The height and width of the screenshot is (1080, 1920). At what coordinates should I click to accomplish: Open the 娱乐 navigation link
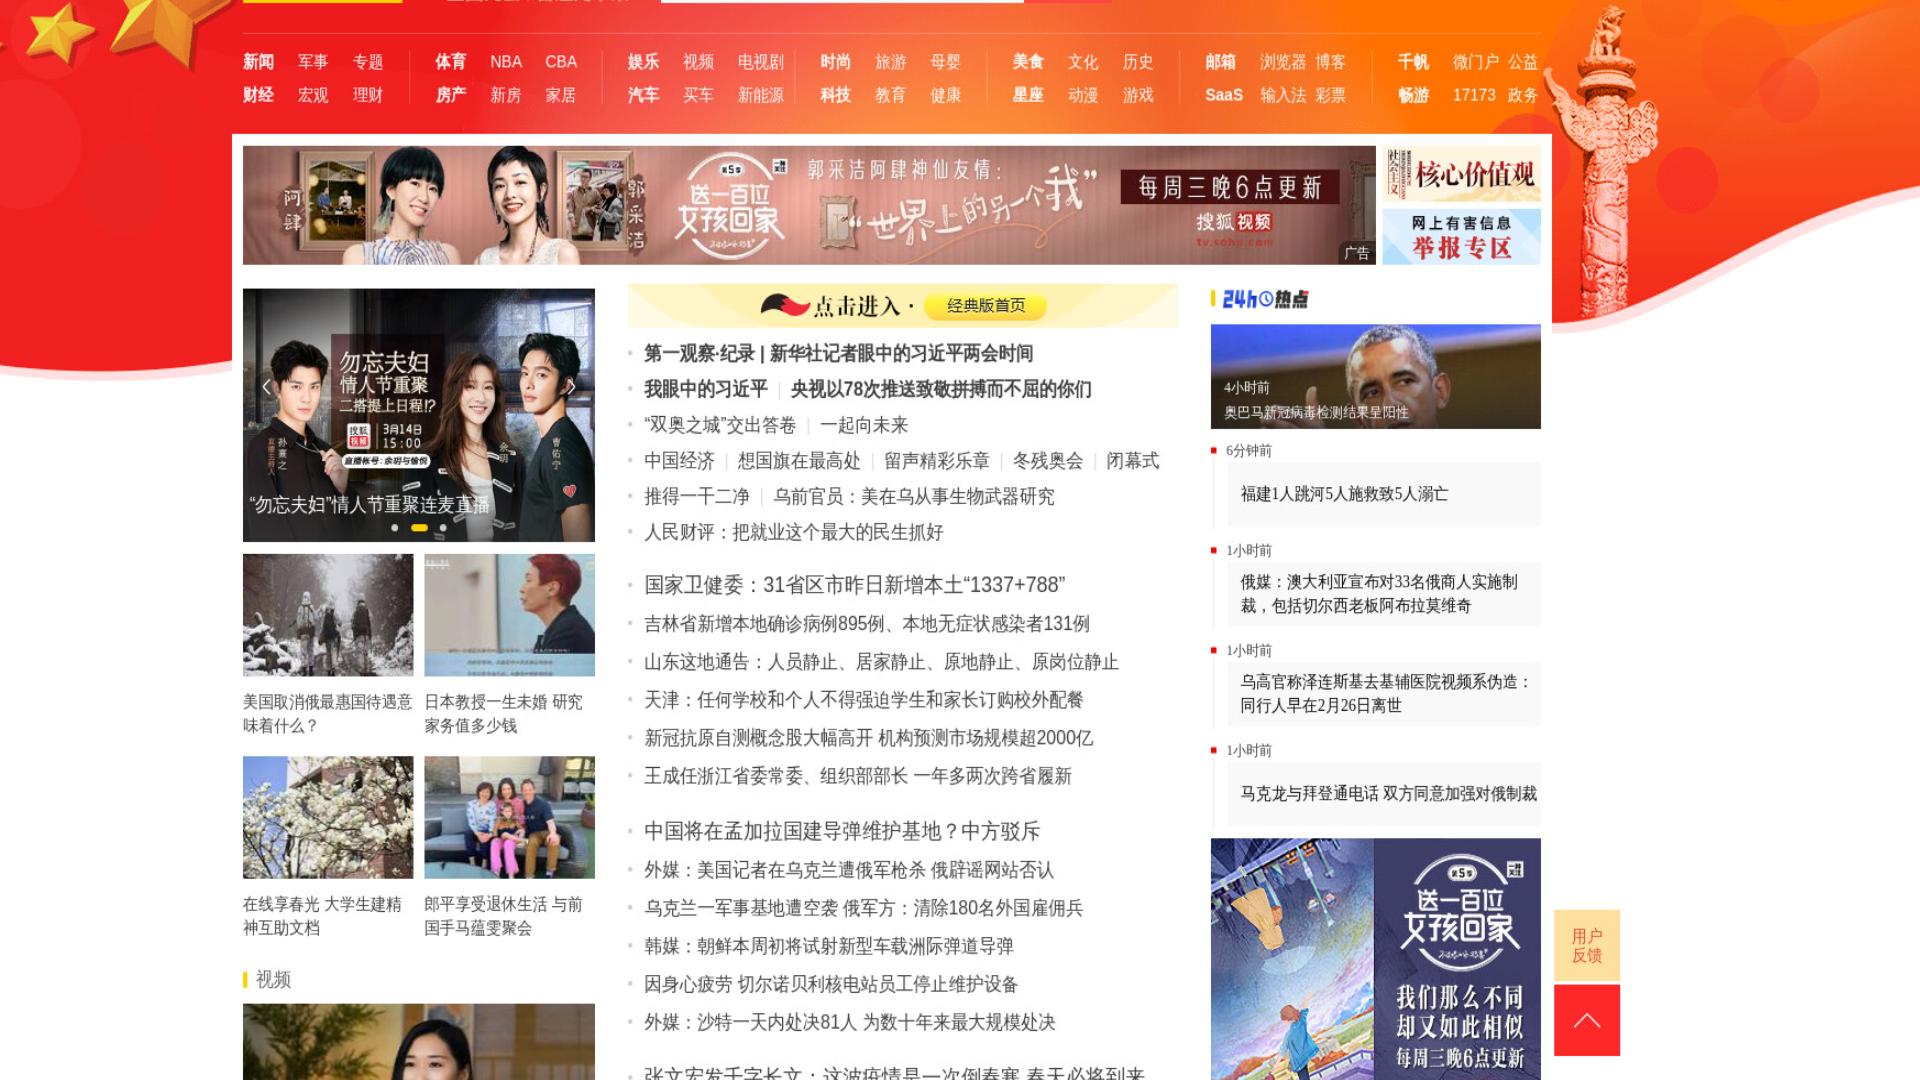643,62
